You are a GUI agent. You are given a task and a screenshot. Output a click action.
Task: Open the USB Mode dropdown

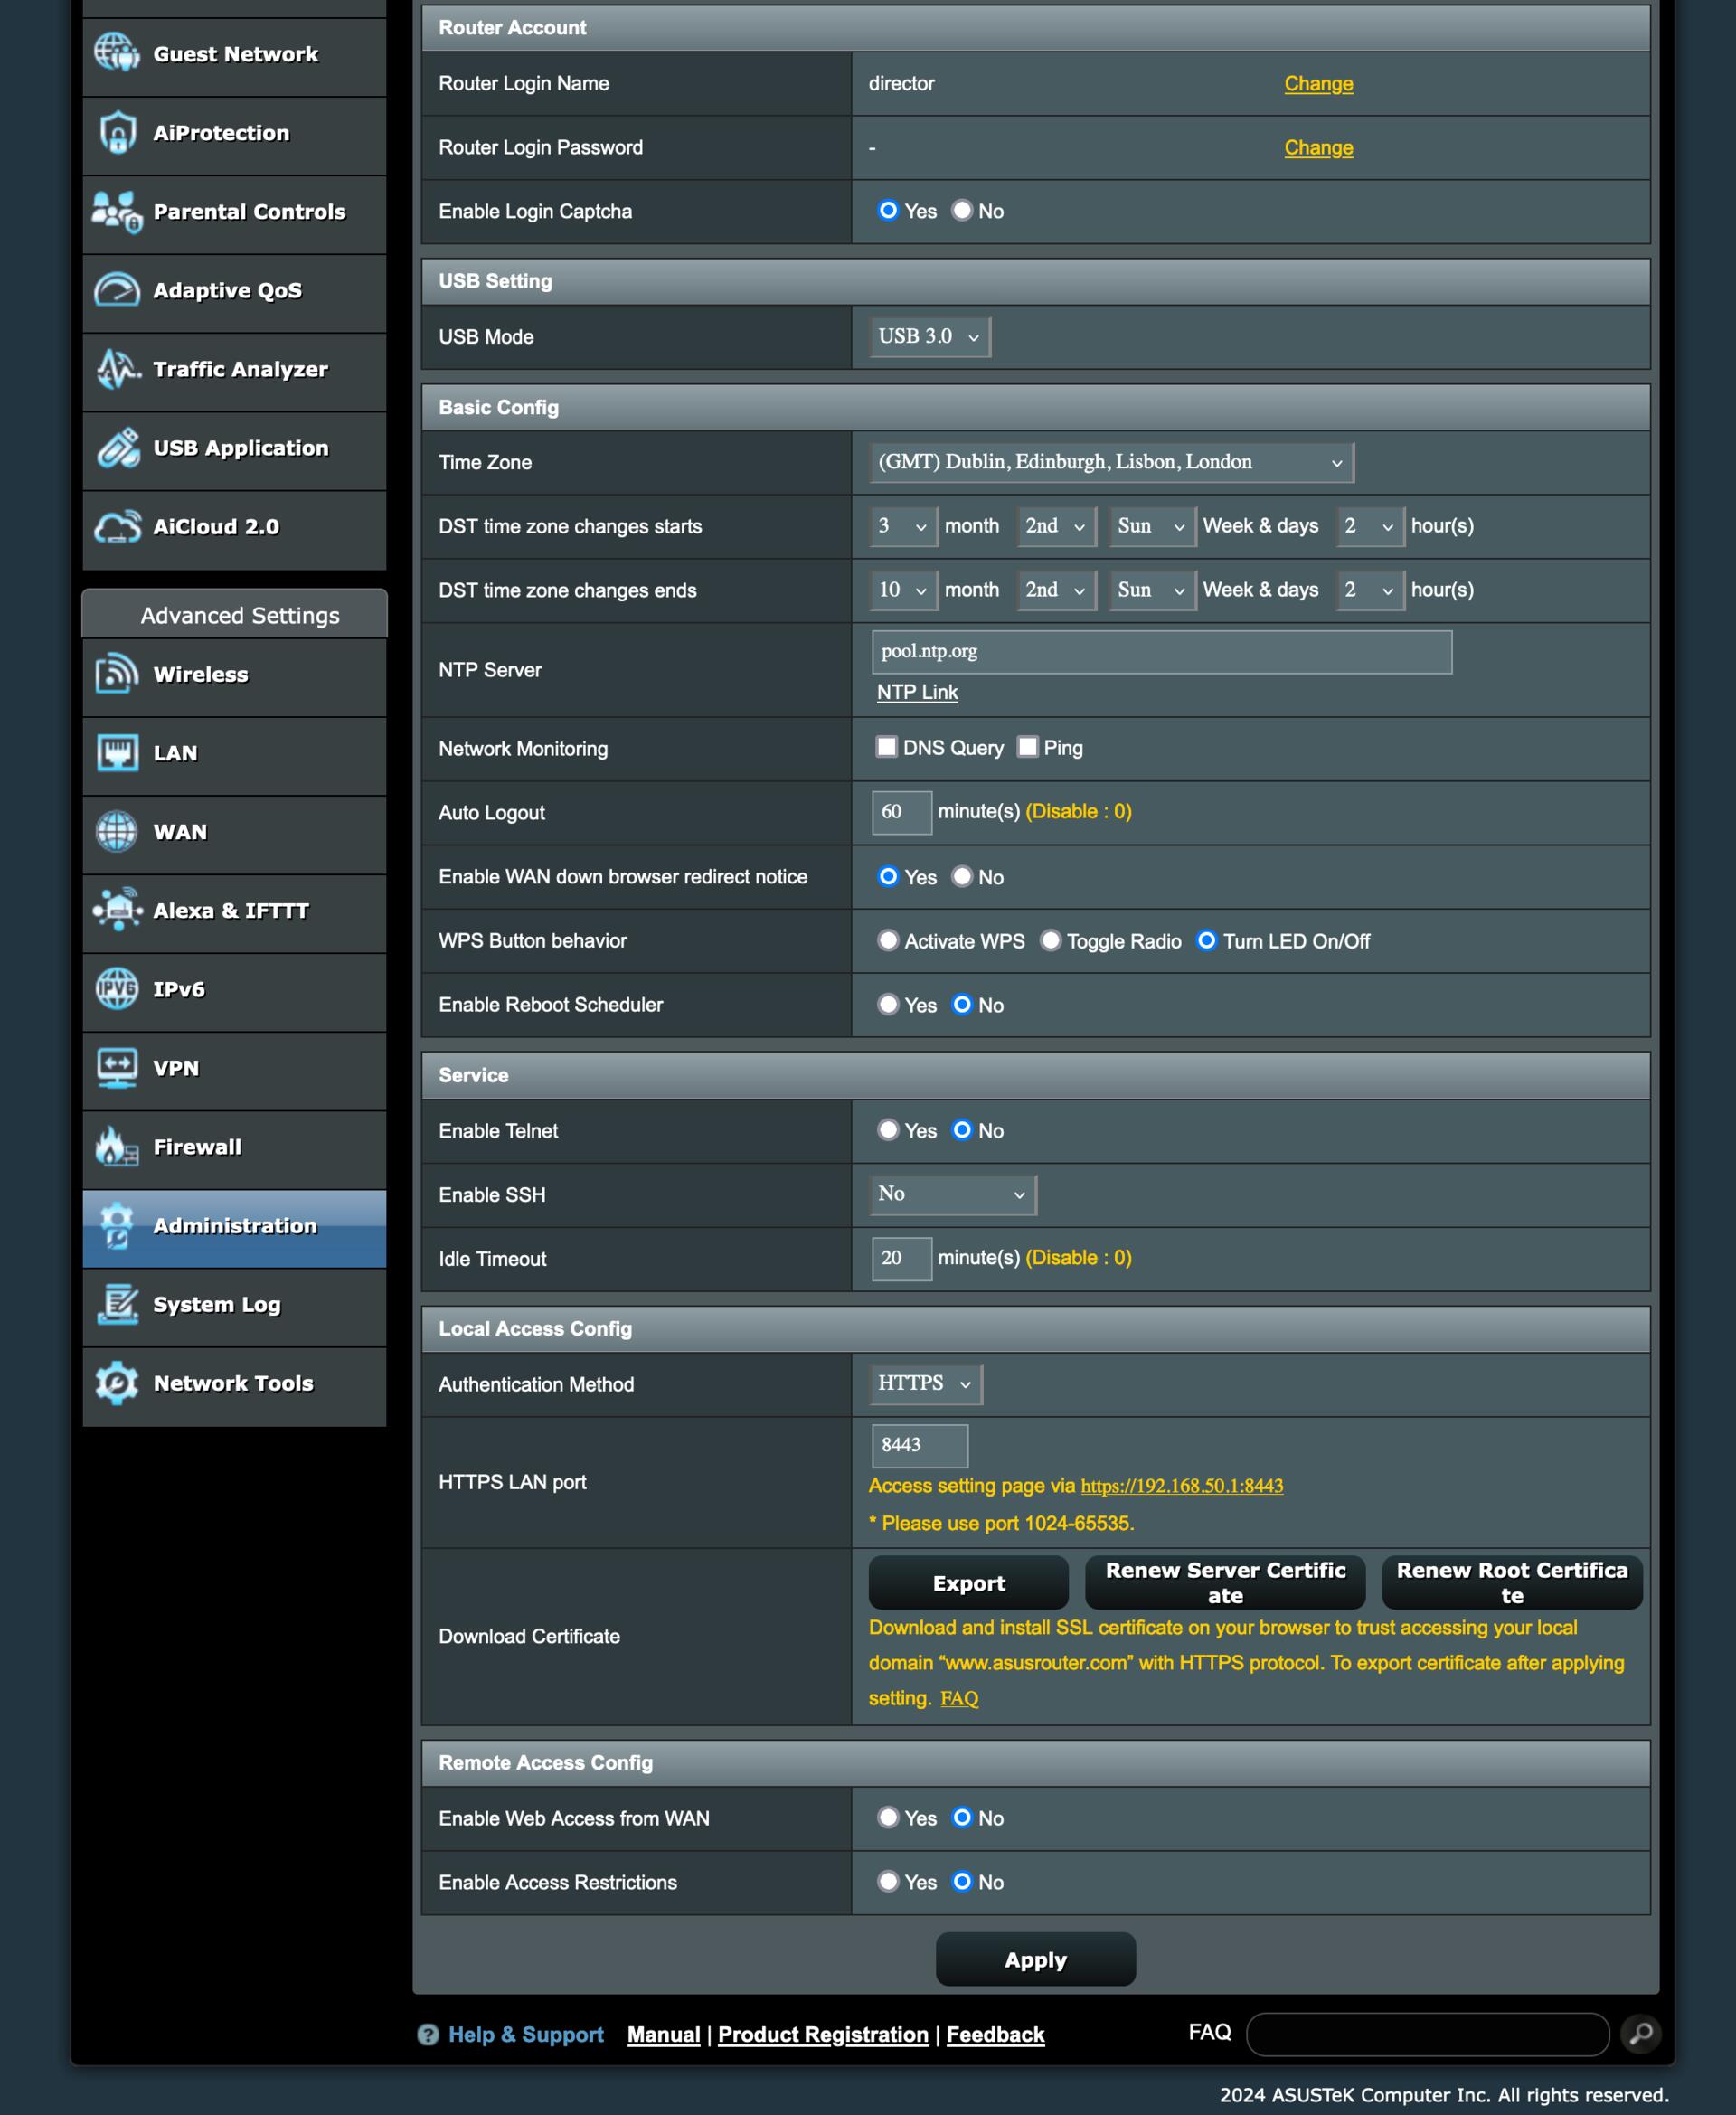(929, 337)
